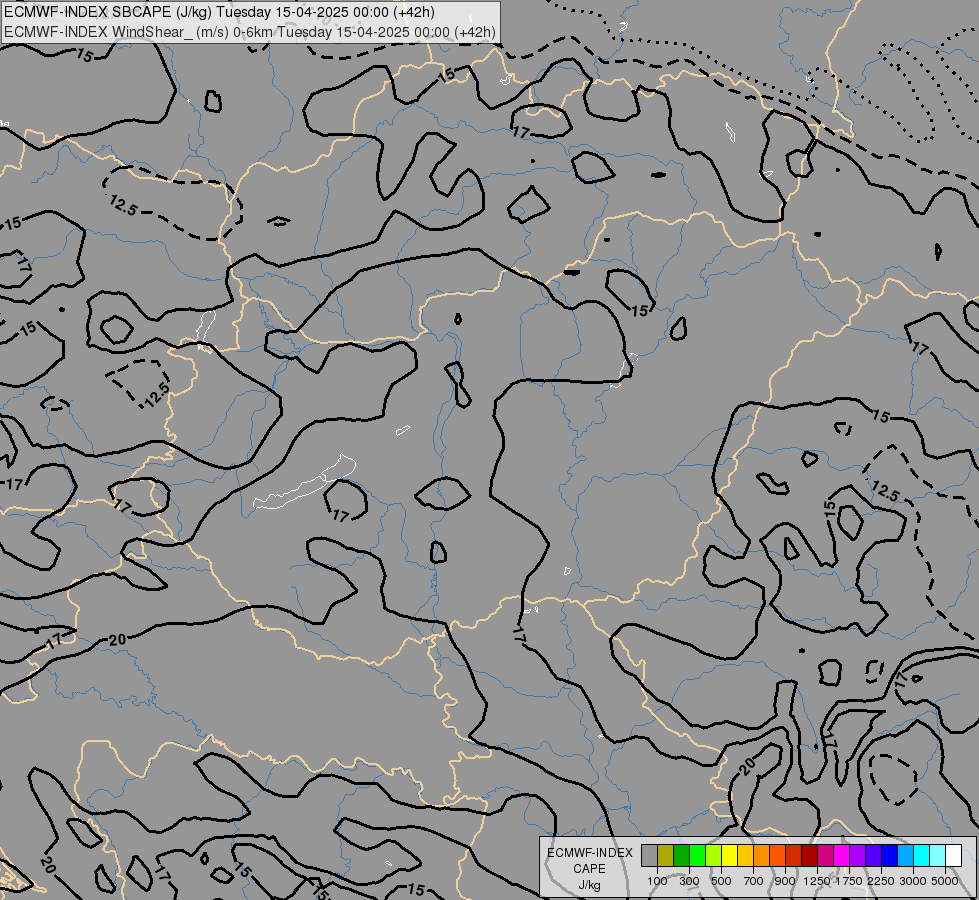
Task: Pick the pure blue swatch after 2250
Action: point(889,856)
